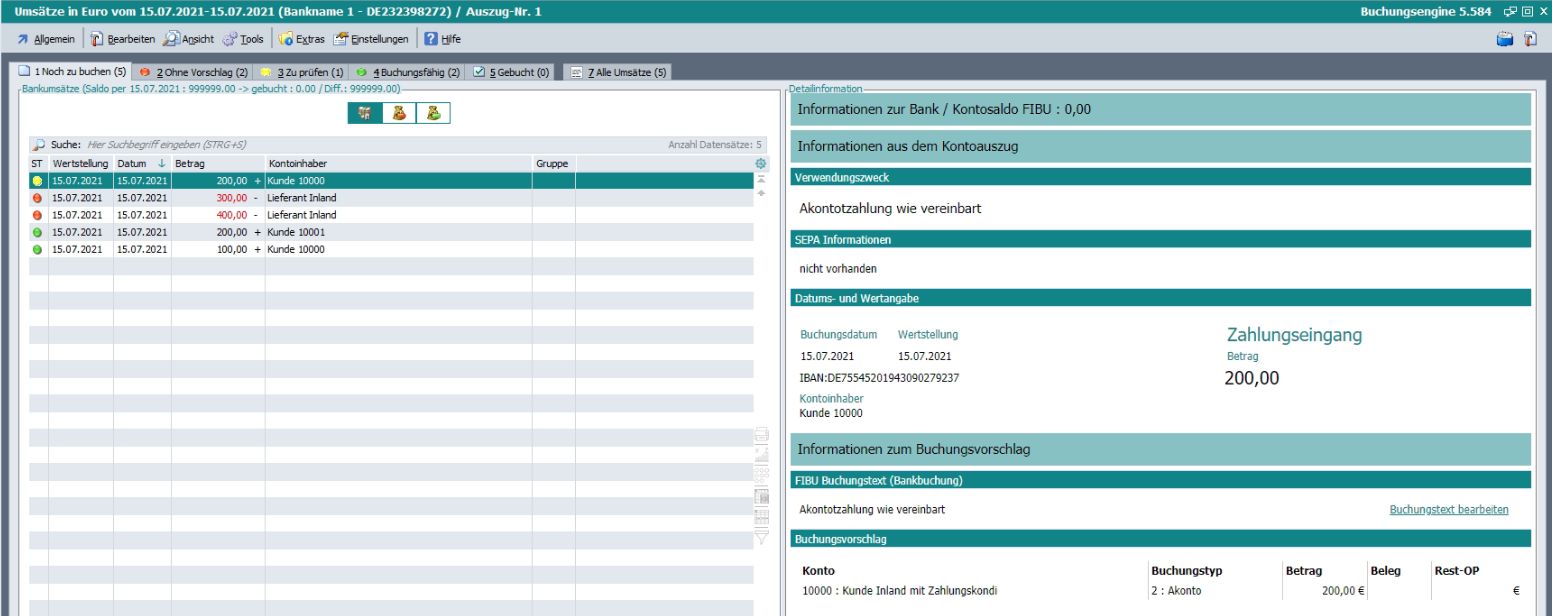This screenshot has height=616, width=1552.
Task: Select the first teal view toggle button
Action: tap(365, 113)
